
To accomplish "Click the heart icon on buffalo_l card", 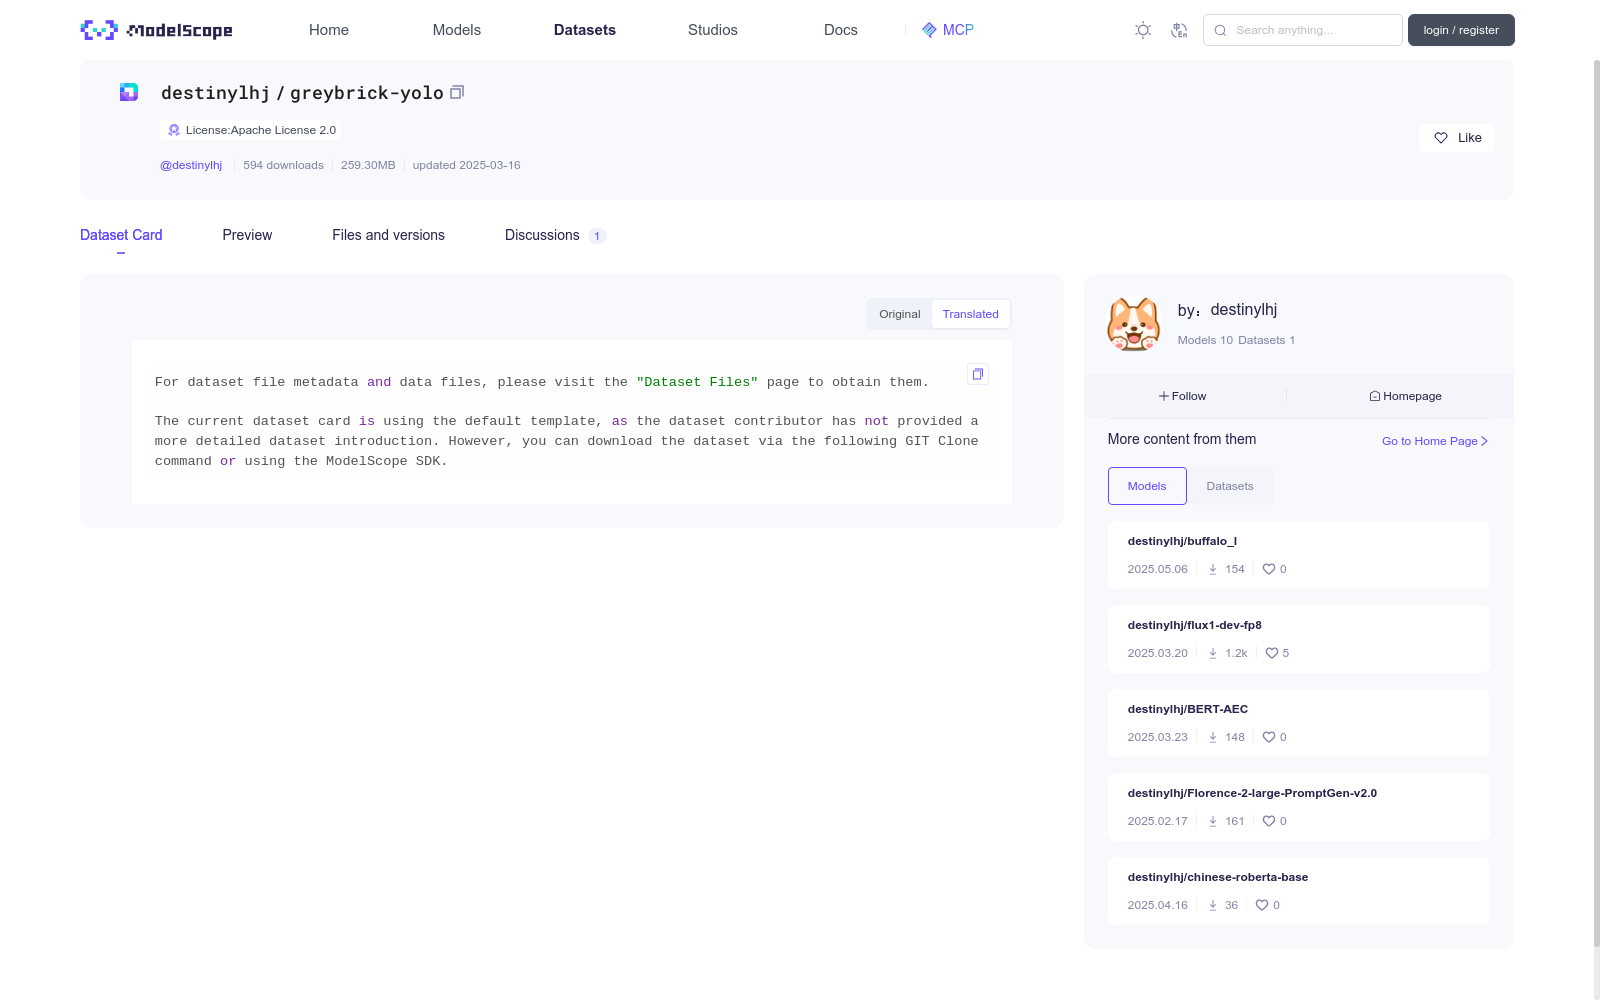I will [1269, 569].
